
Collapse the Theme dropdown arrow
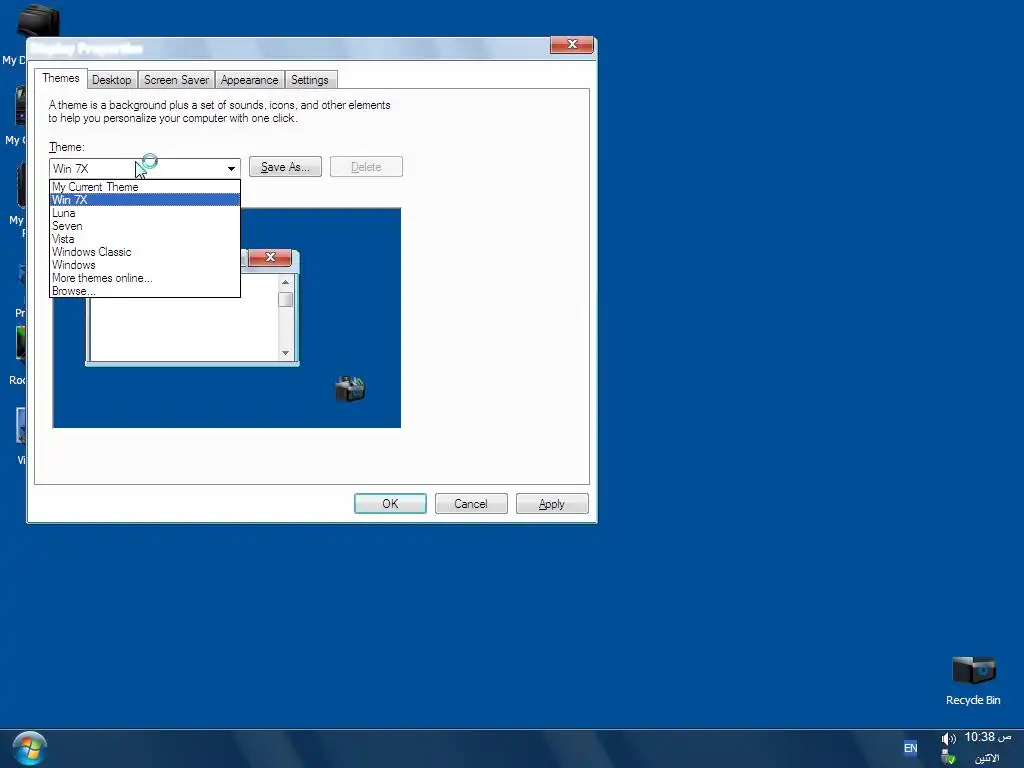coord(231,168)
